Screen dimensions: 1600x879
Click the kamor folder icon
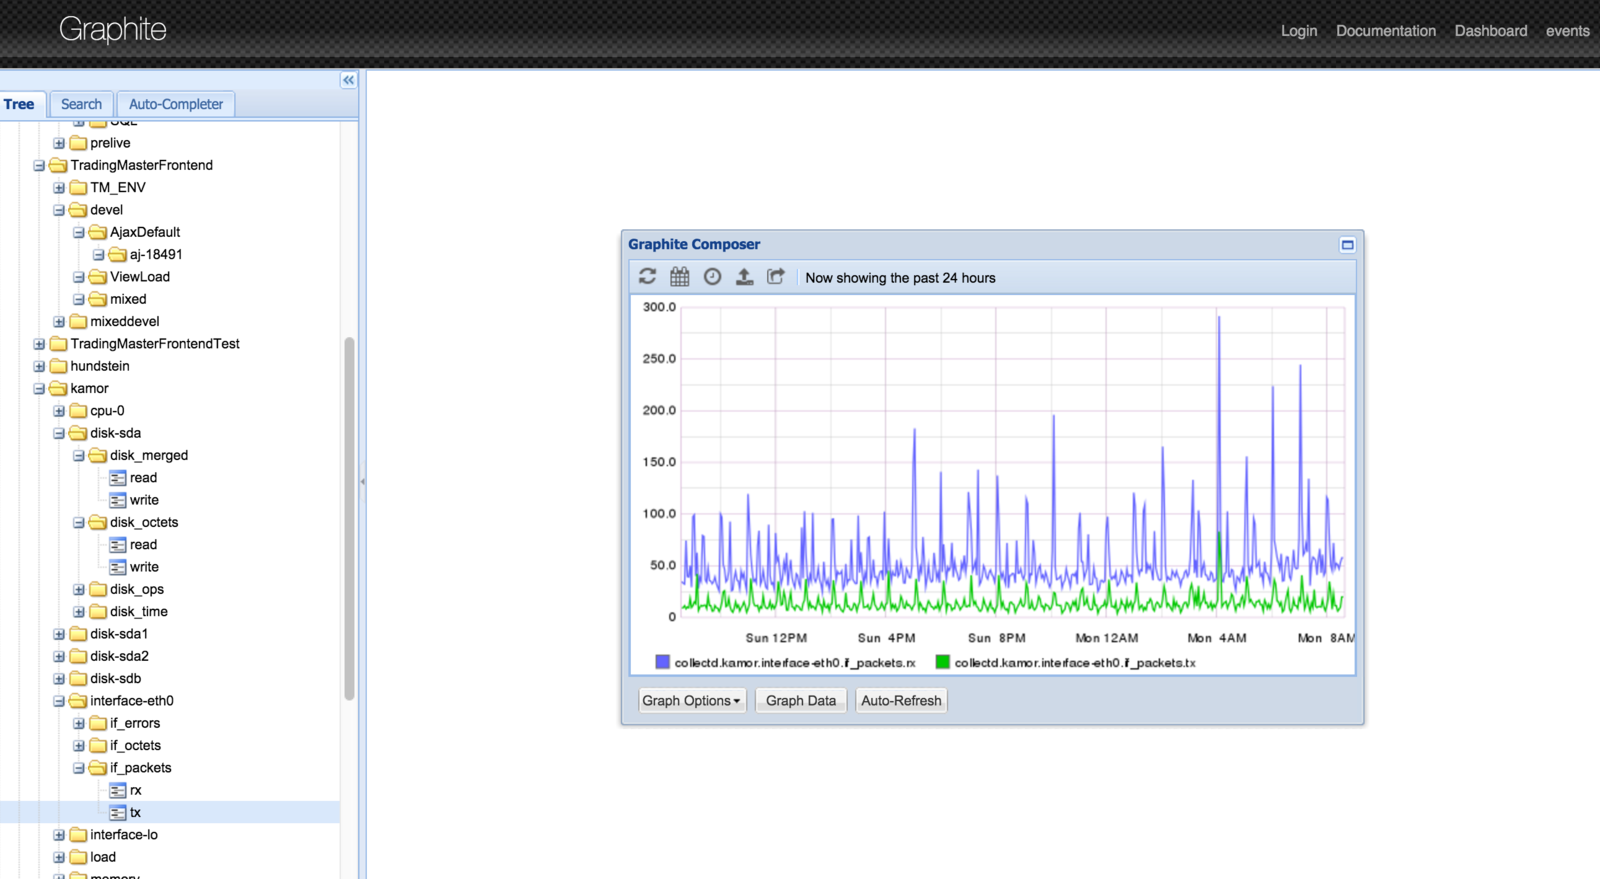[x=58, y=388]
